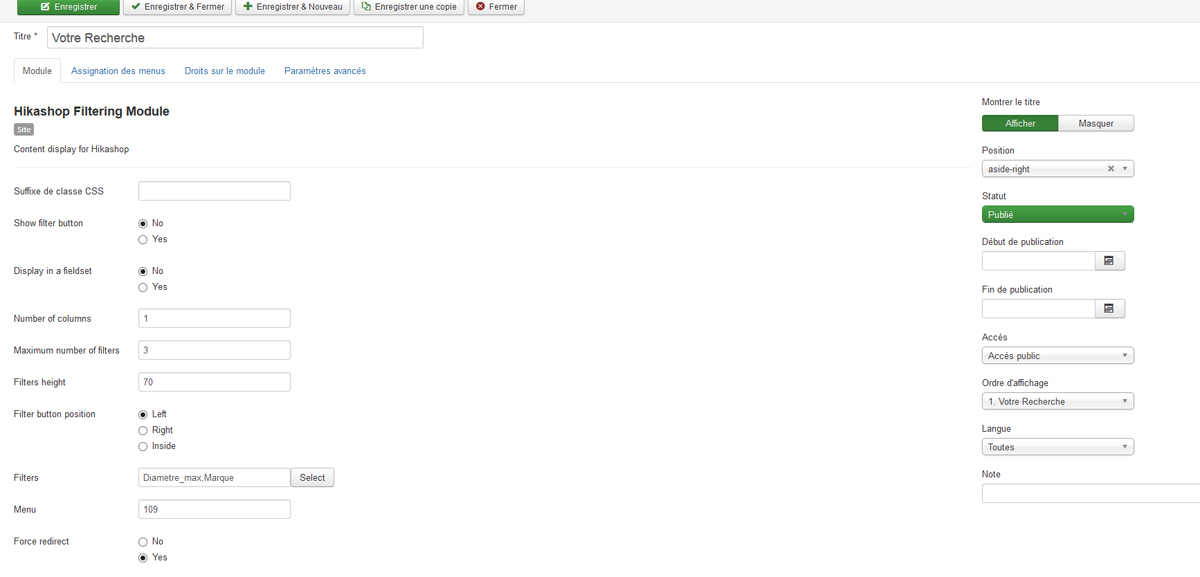Open the Ordre d'affichage dropdown
The image size is (1200, 577).
pos(1058,401)
